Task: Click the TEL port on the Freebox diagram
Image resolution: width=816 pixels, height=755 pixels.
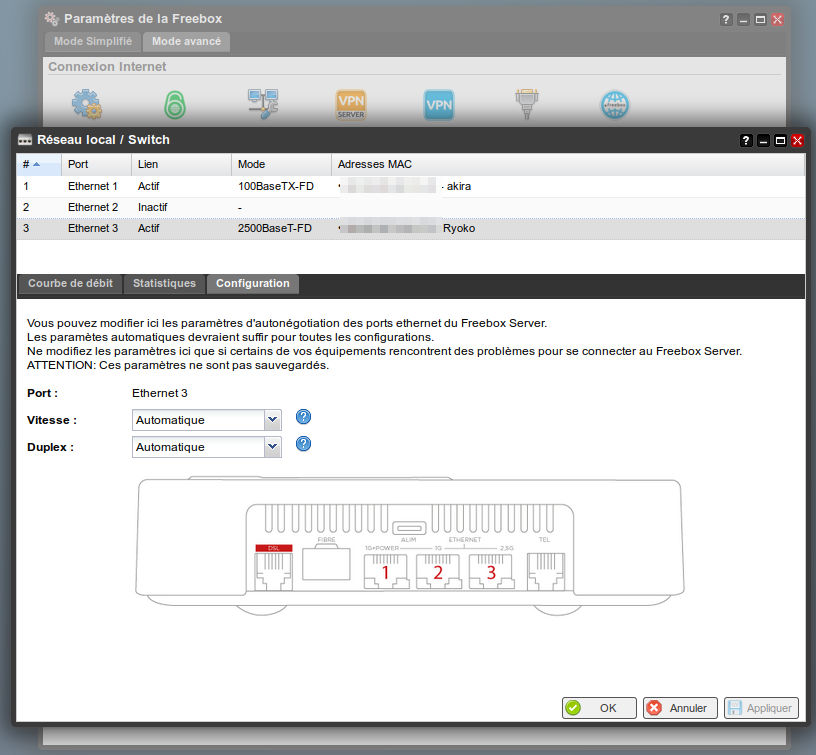Action: point(545,571)
